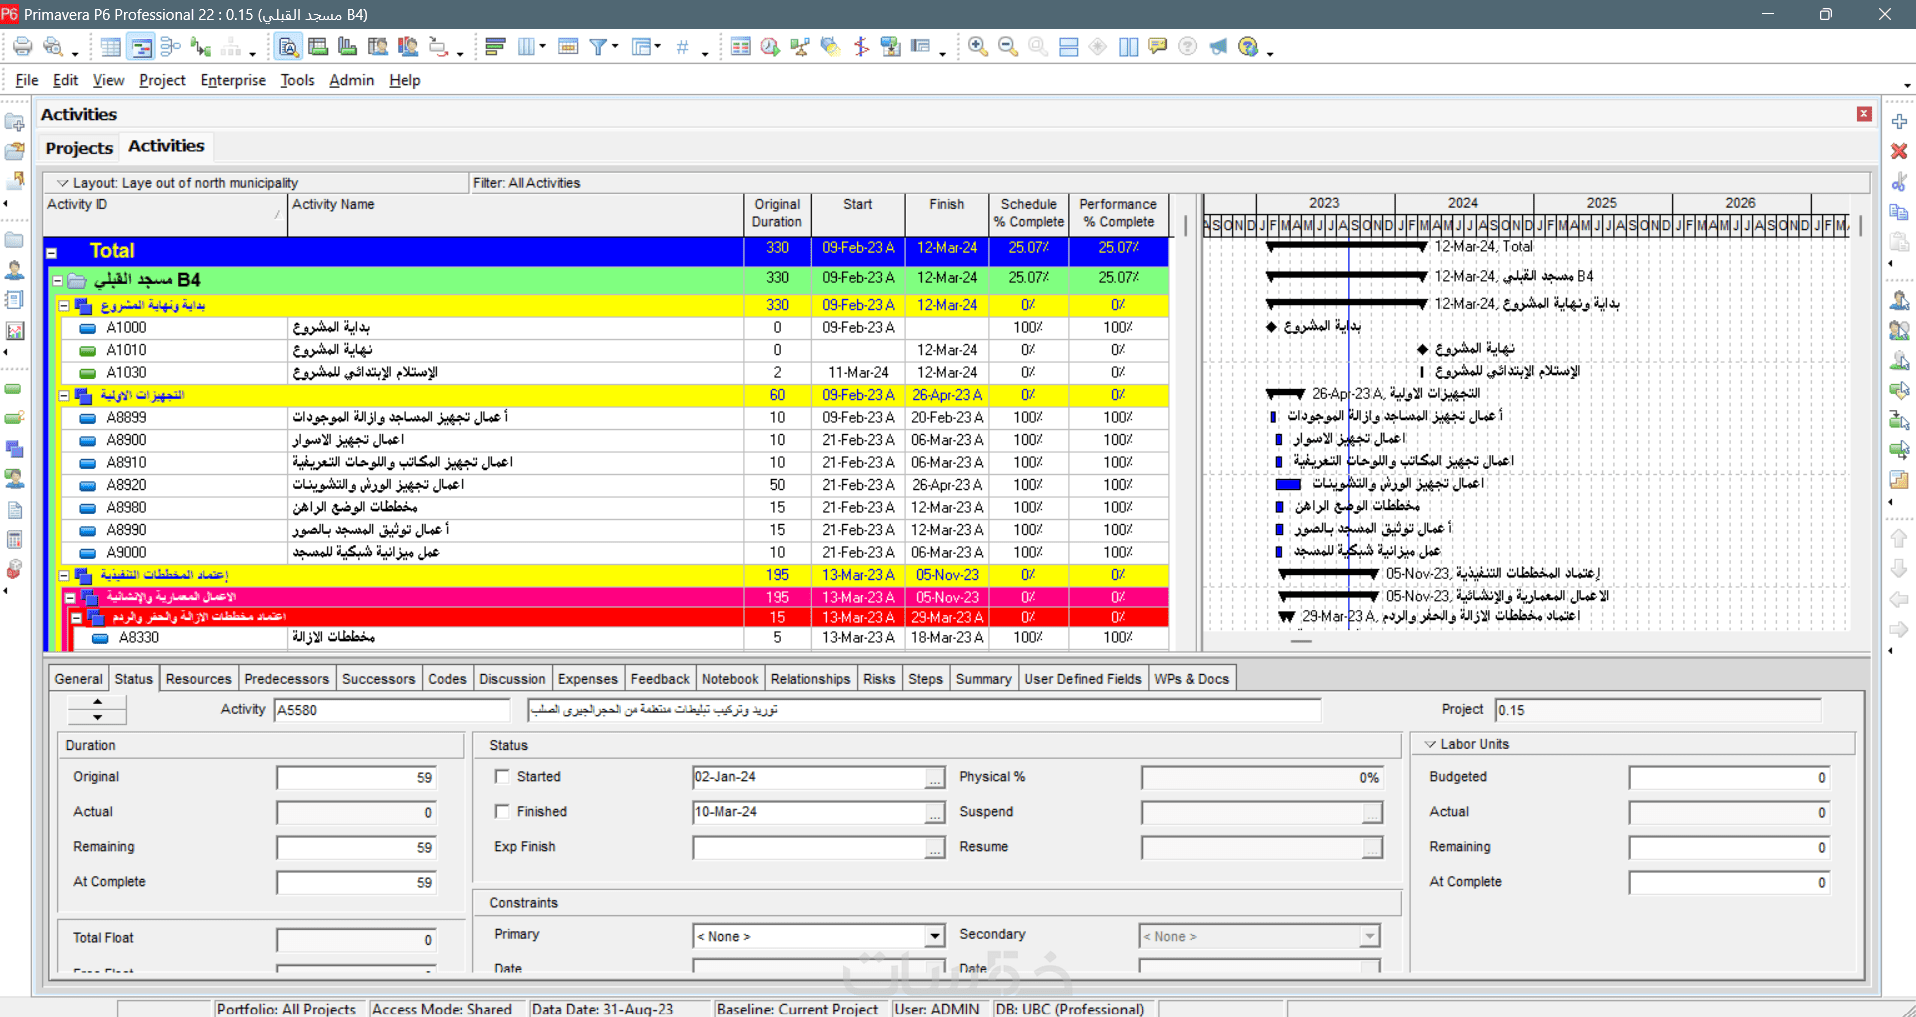Click the A8920 blue Gantt bar
This screenshot has height=1017, width=1916.
coord(1288,484)
